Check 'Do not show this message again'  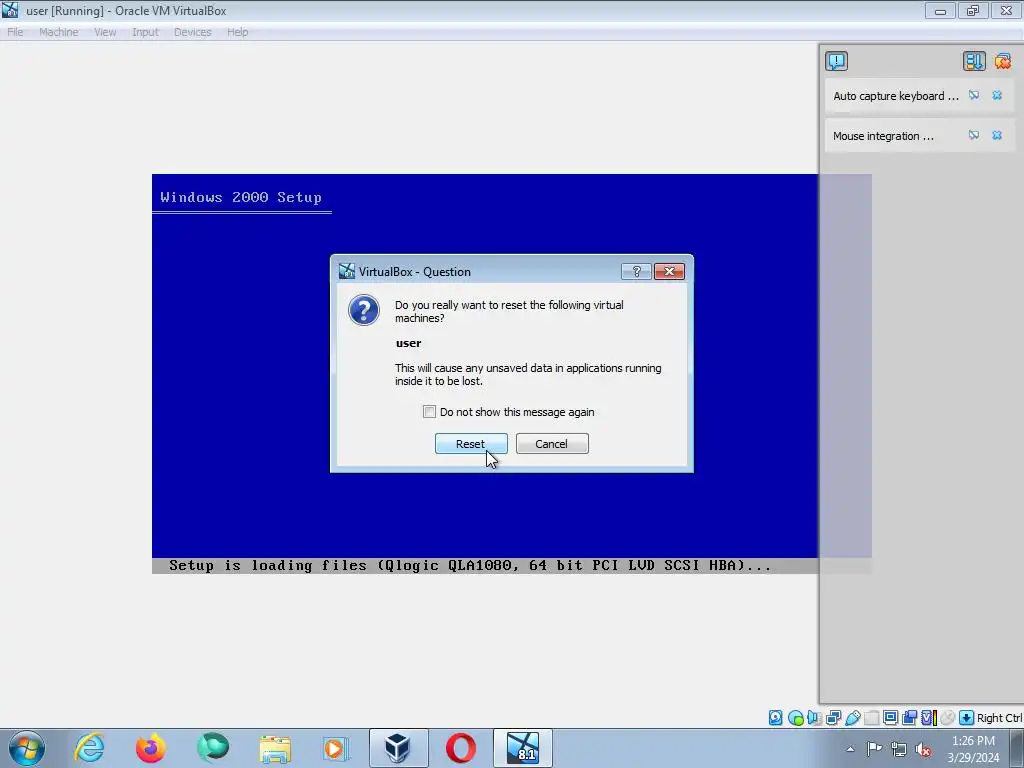pyautogui.click(x=429, y=411)
